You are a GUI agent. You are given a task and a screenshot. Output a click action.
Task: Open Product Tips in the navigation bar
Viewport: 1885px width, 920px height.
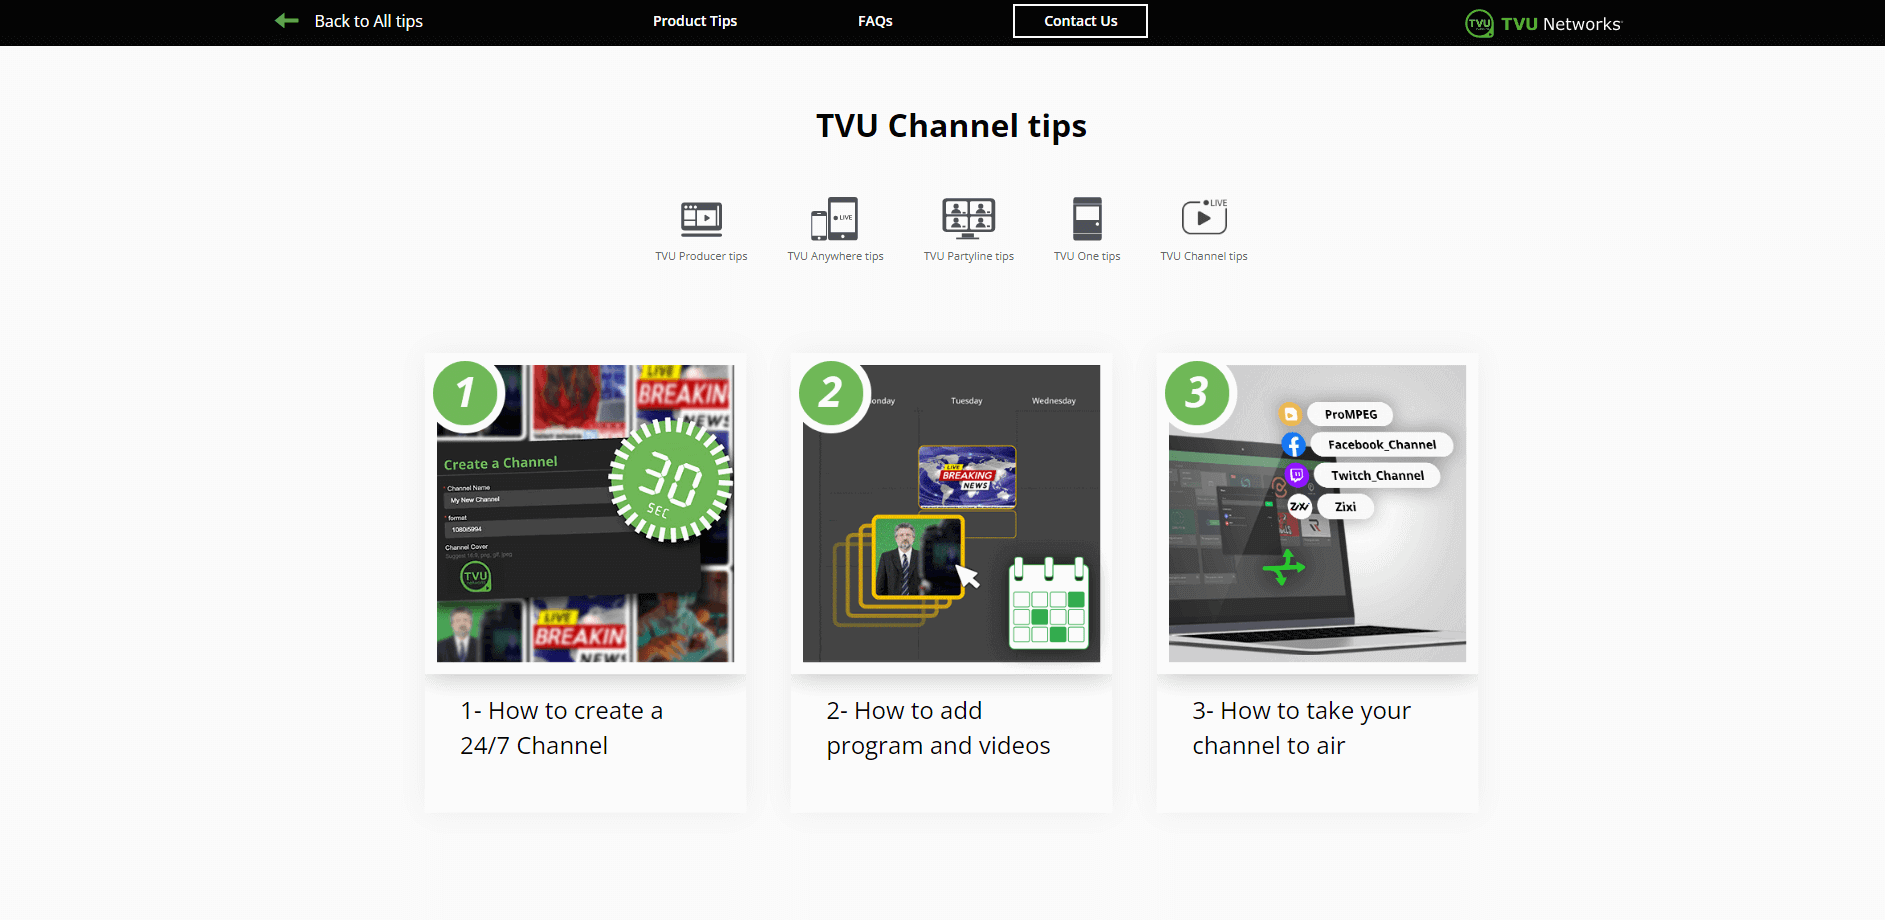coord(694,21)
